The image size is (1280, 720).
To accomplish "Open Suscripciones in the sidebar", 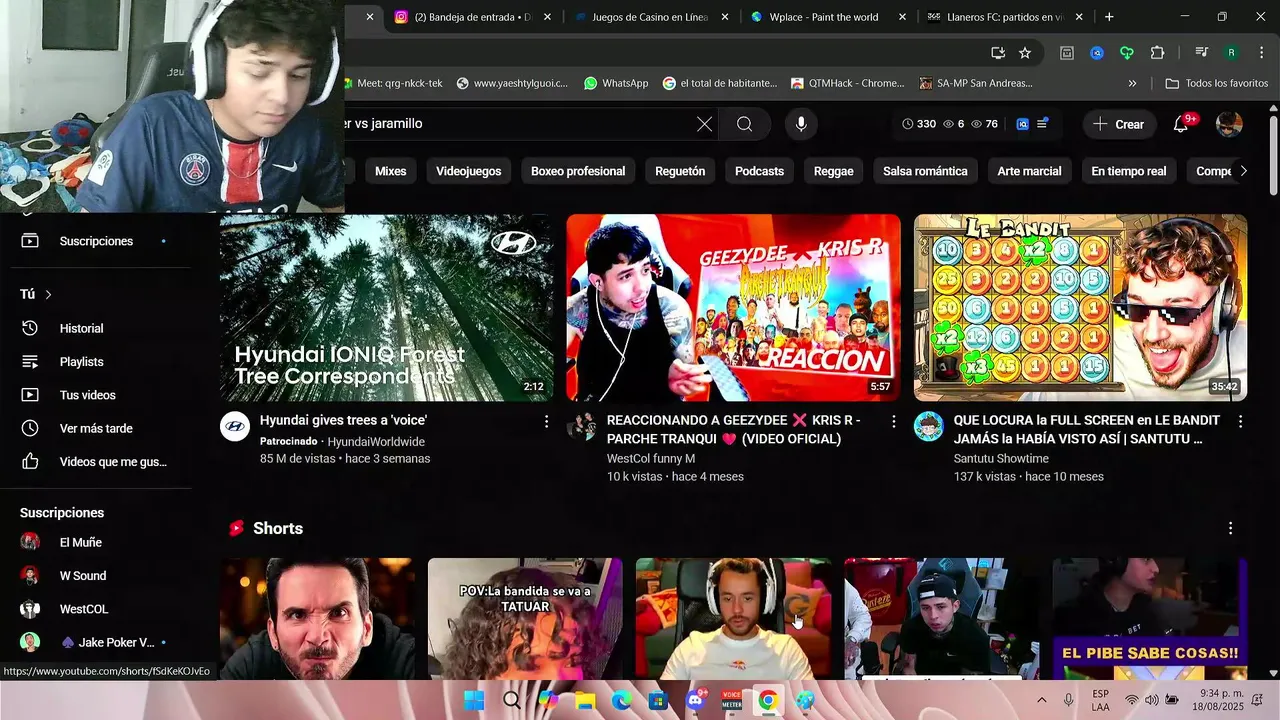I will [x=96, y=241].
